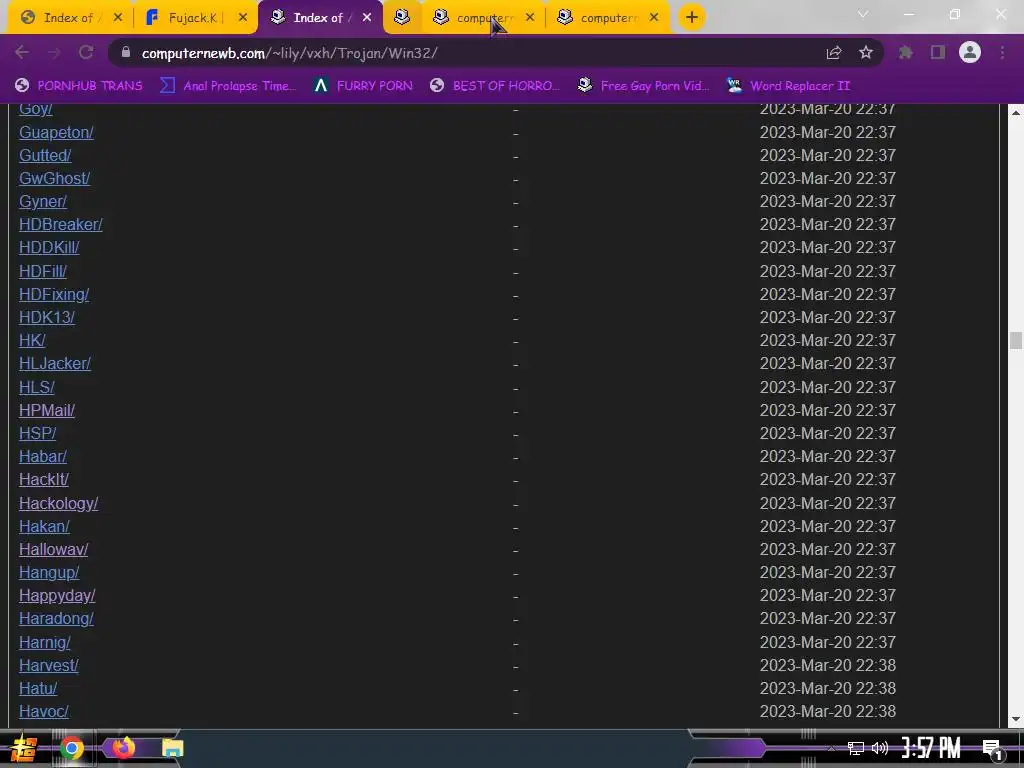Open the HDK13/ directory
Viewport: 1024px width, 768px height.
tap(46, 317)
